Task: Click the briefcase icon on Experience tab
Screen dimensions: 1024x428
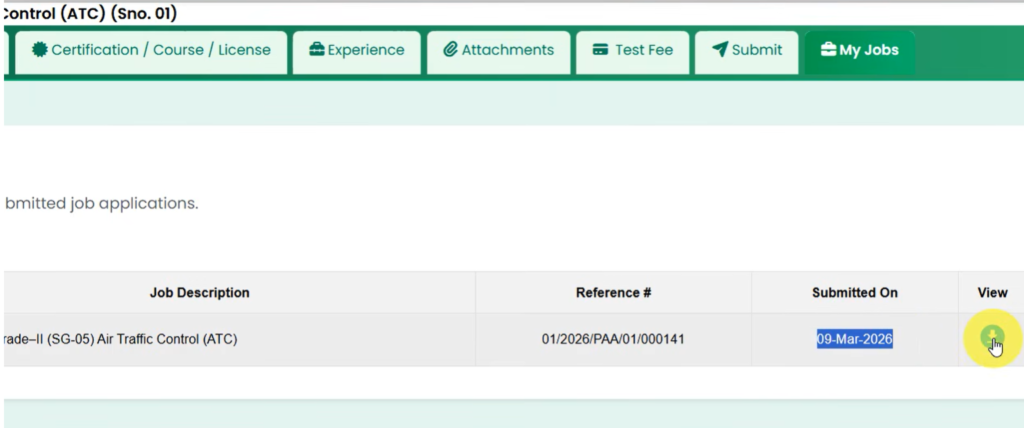Action: [x=317, y=50]
